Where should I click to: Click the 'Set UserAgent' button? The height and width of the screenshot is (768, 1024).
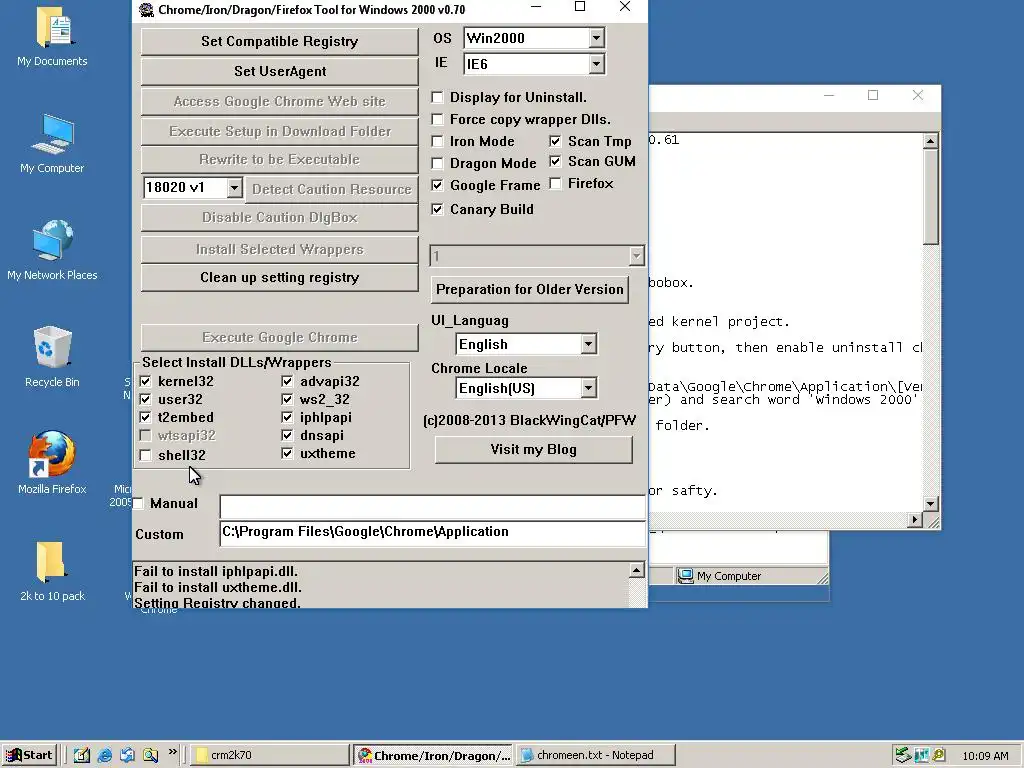(280, 71)
